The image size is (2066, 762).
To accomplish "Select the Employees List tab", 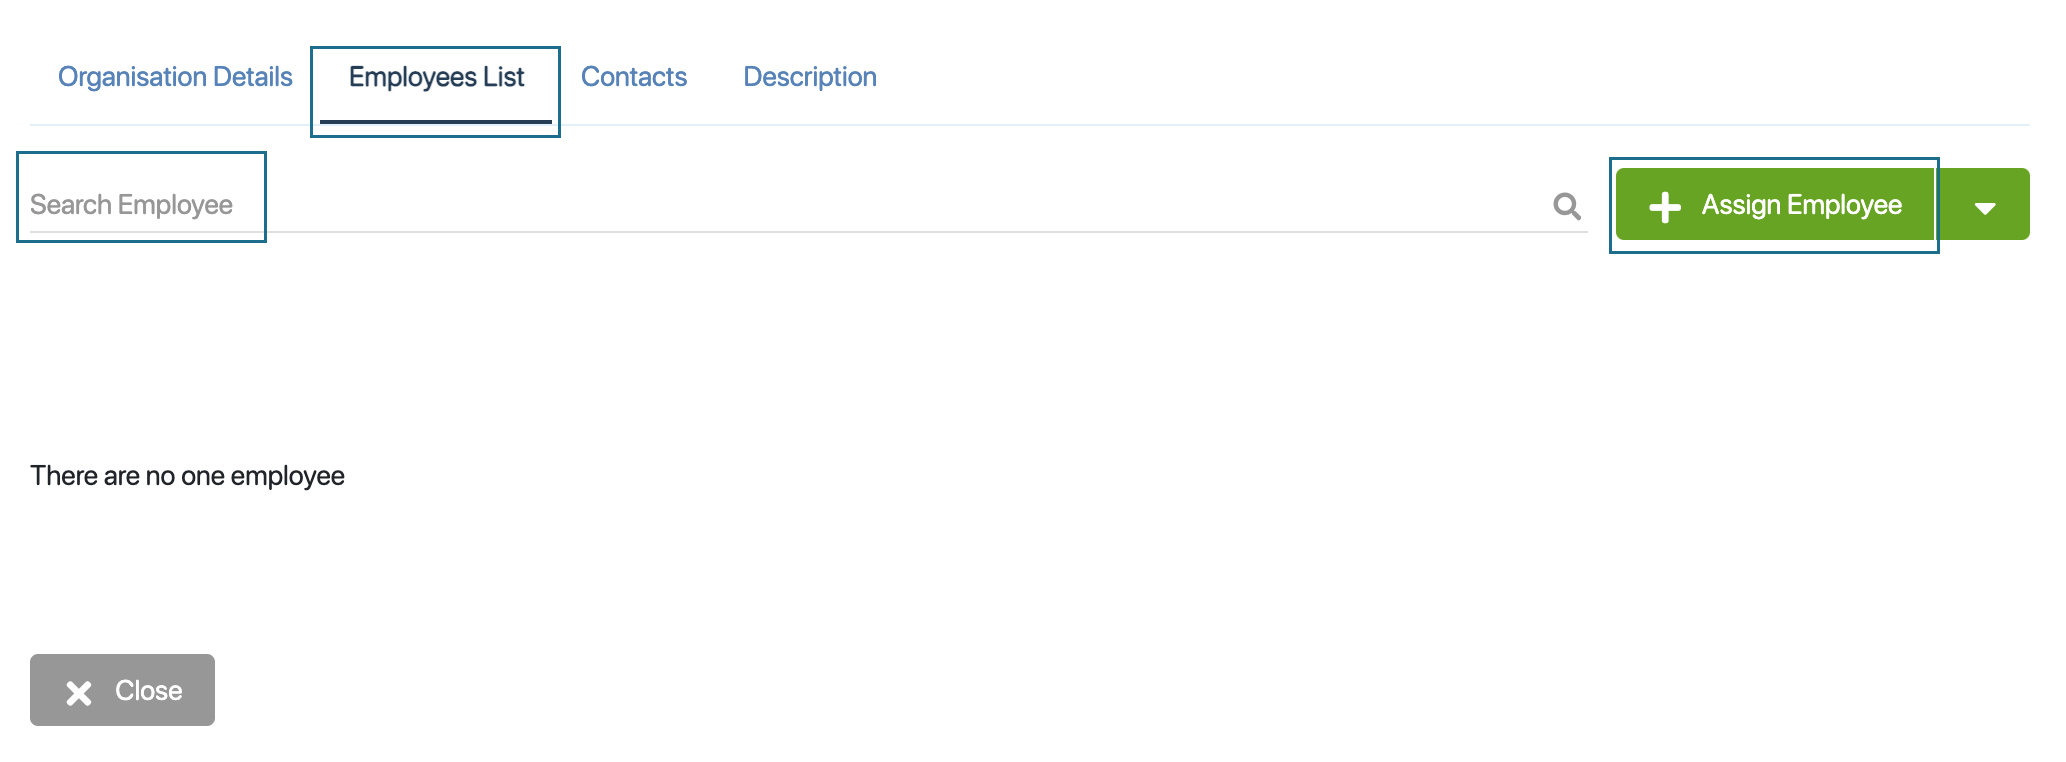I will coord(436,78).
